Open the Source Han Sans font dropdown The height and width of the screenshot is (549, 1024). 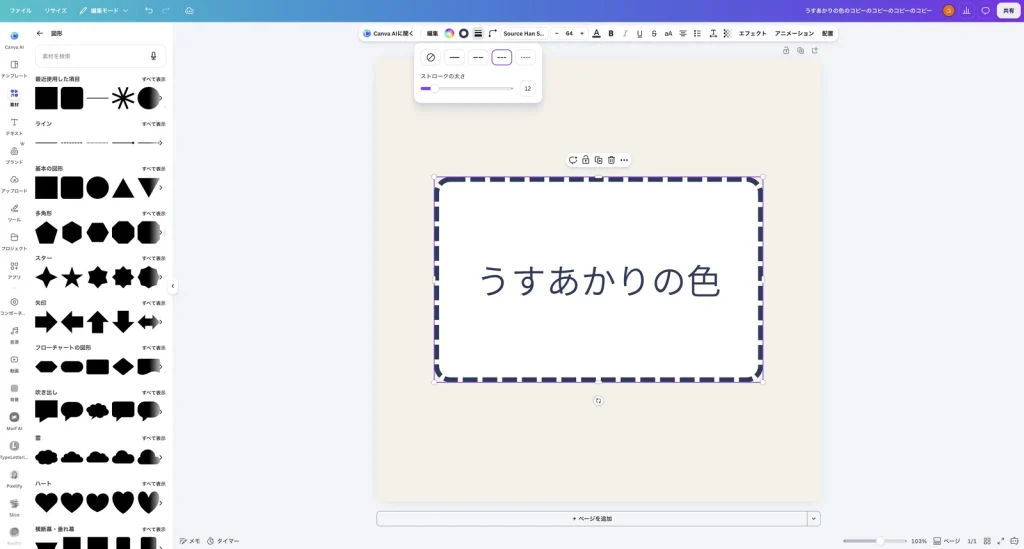pos(523,33)
